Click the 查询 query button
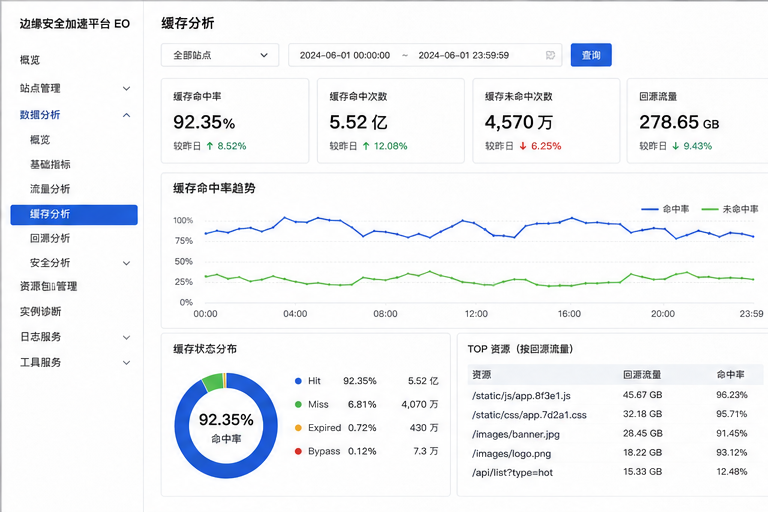This screenshot has width=768, height=512. (591, 55)
